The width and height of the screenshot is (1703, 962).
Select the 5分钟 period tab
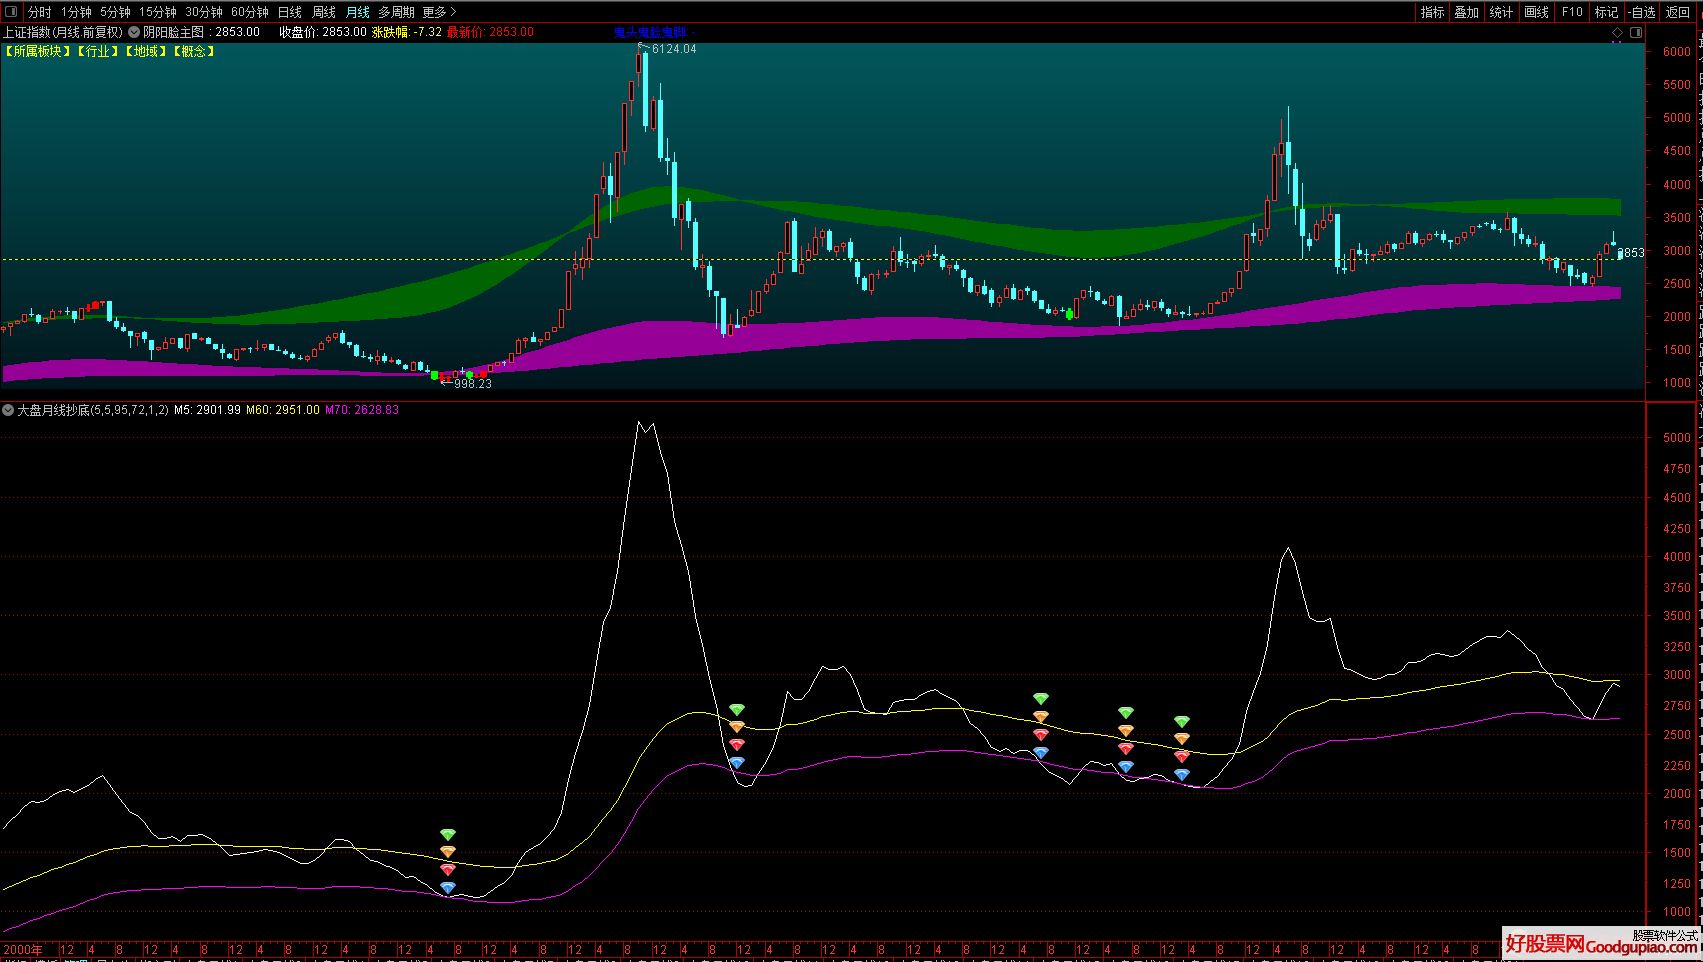[115, 12]
